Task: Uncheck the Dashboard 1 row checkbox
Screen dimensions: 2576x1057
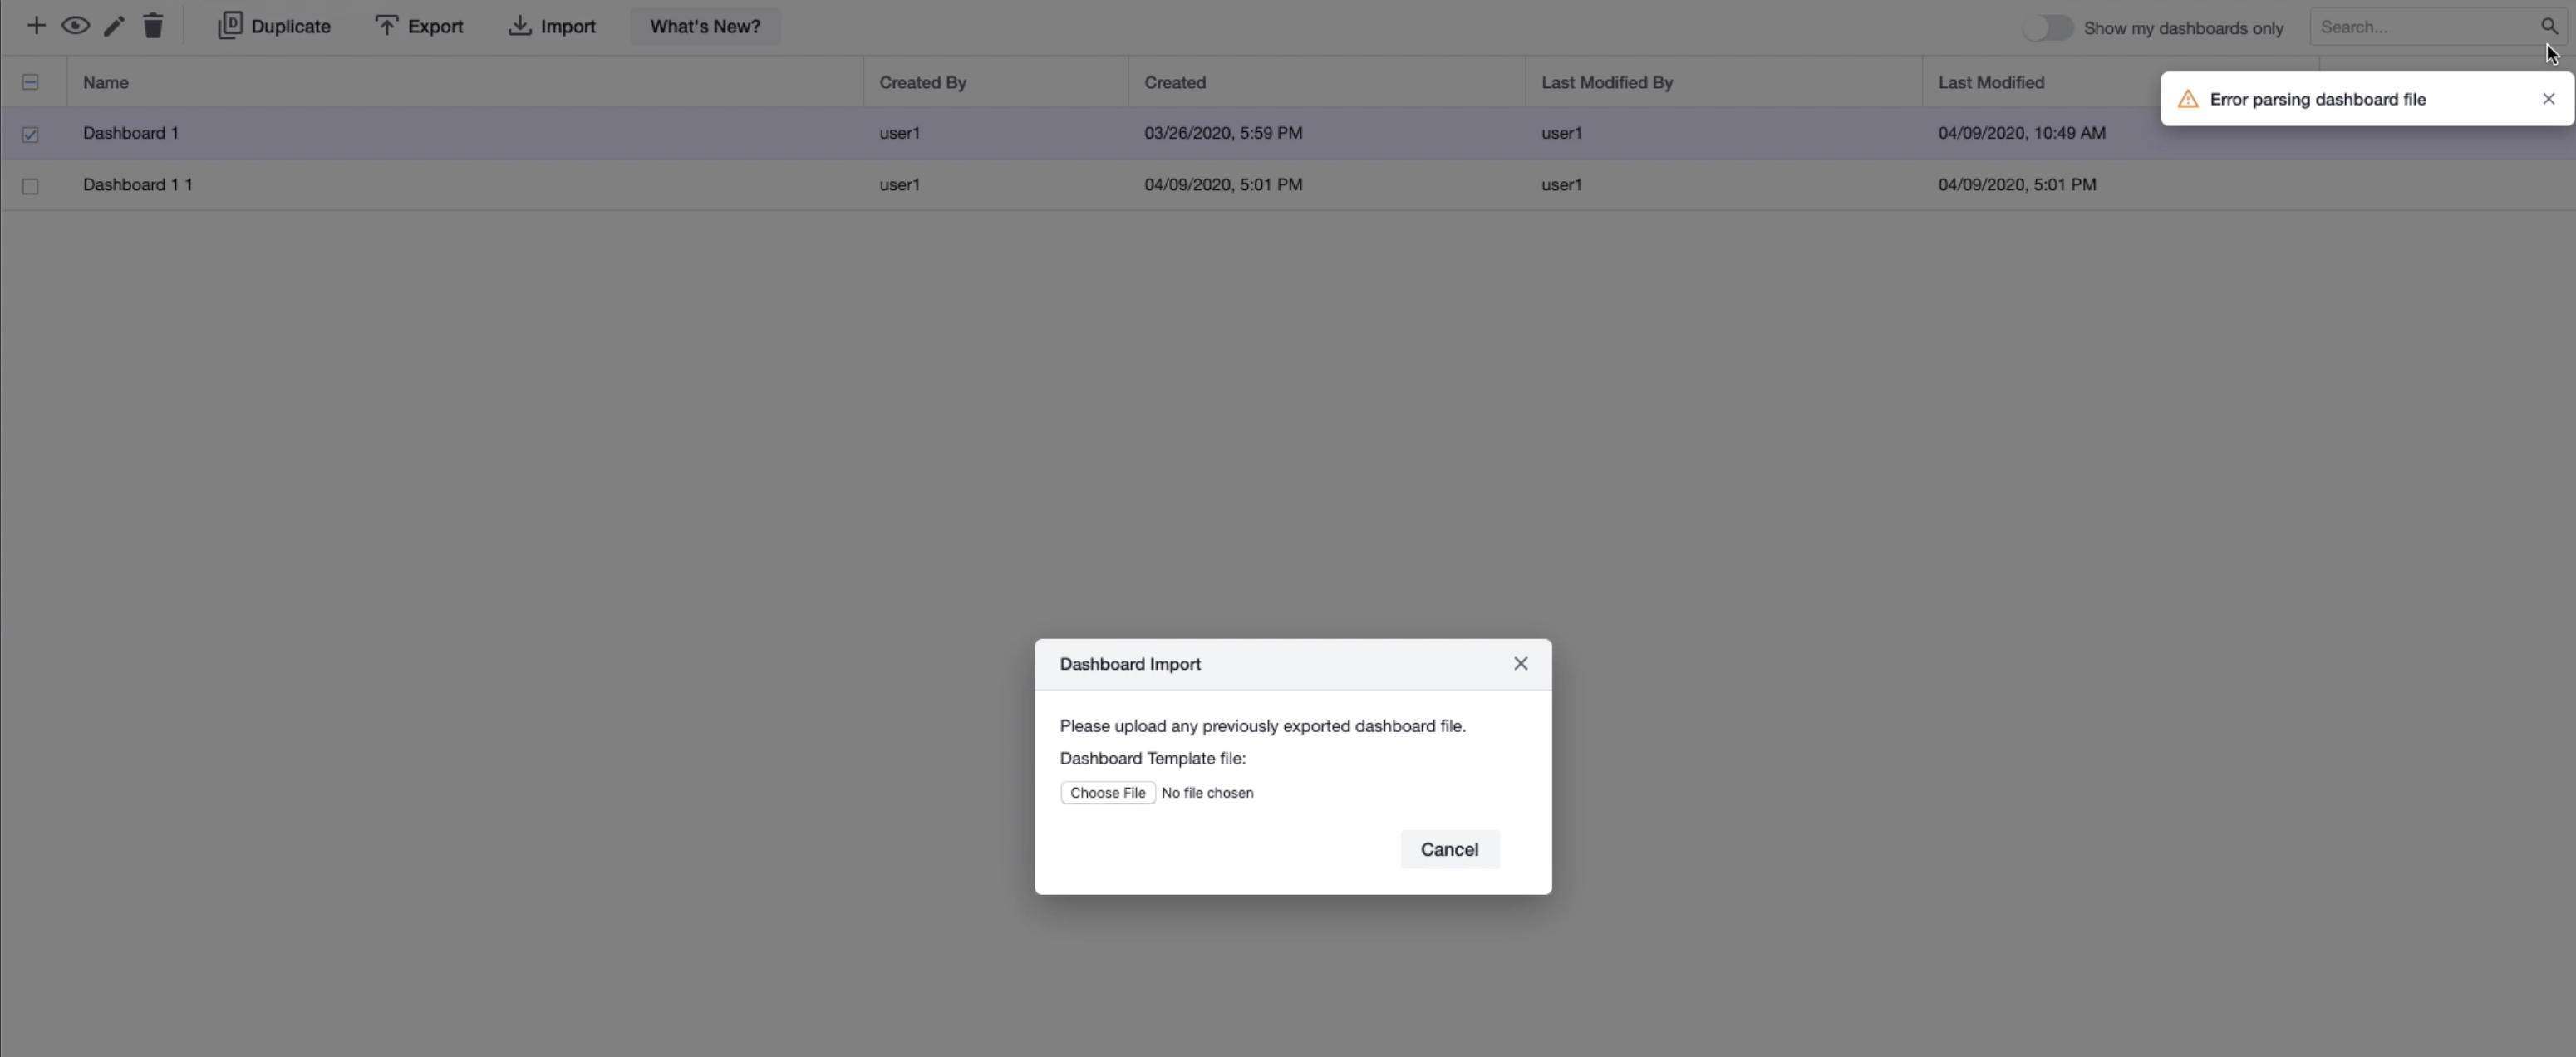Action: [30, 134]
